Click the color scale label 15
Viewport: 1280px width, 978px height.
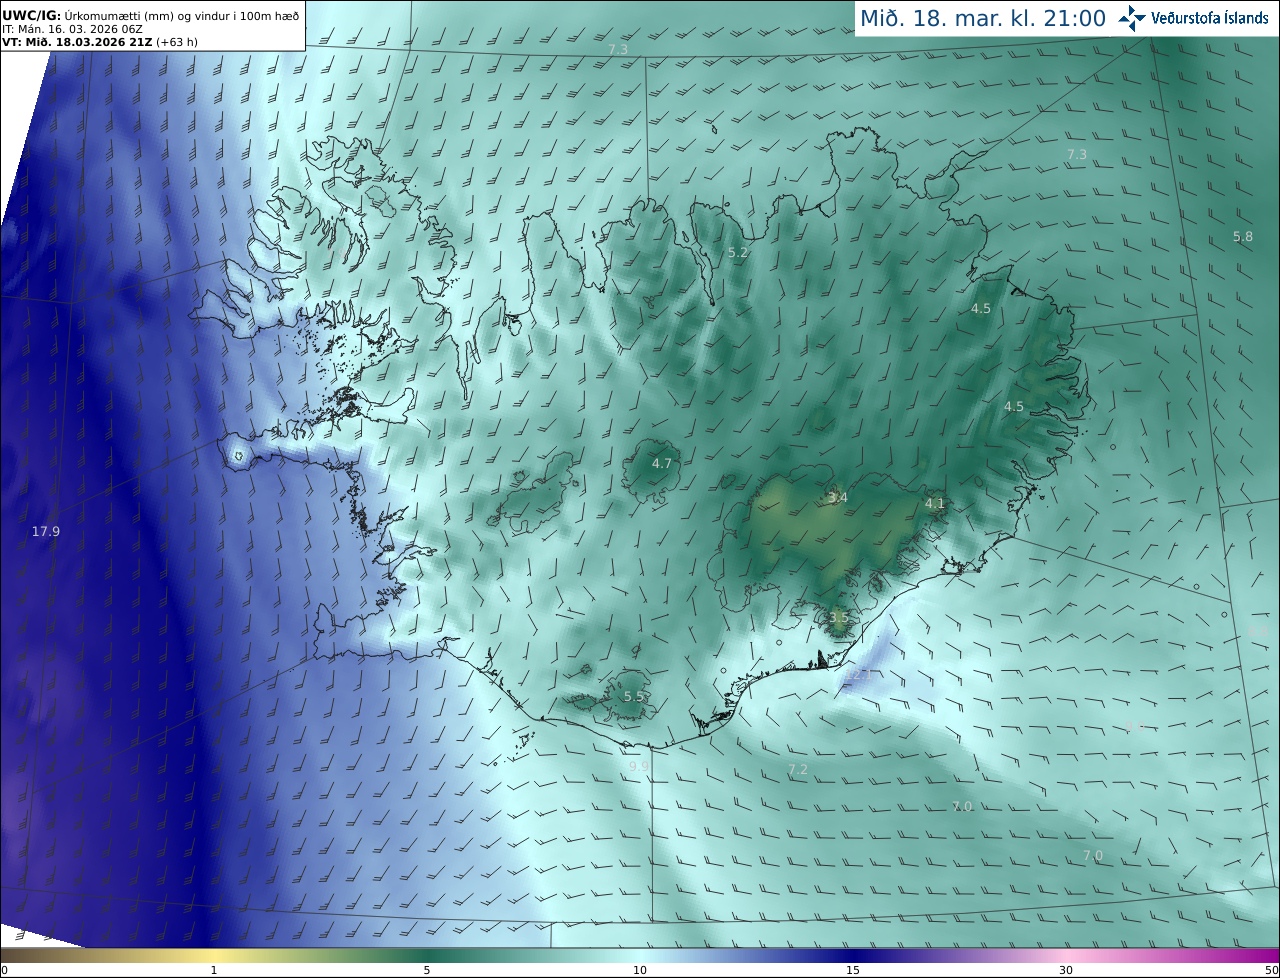pos(853,971)
